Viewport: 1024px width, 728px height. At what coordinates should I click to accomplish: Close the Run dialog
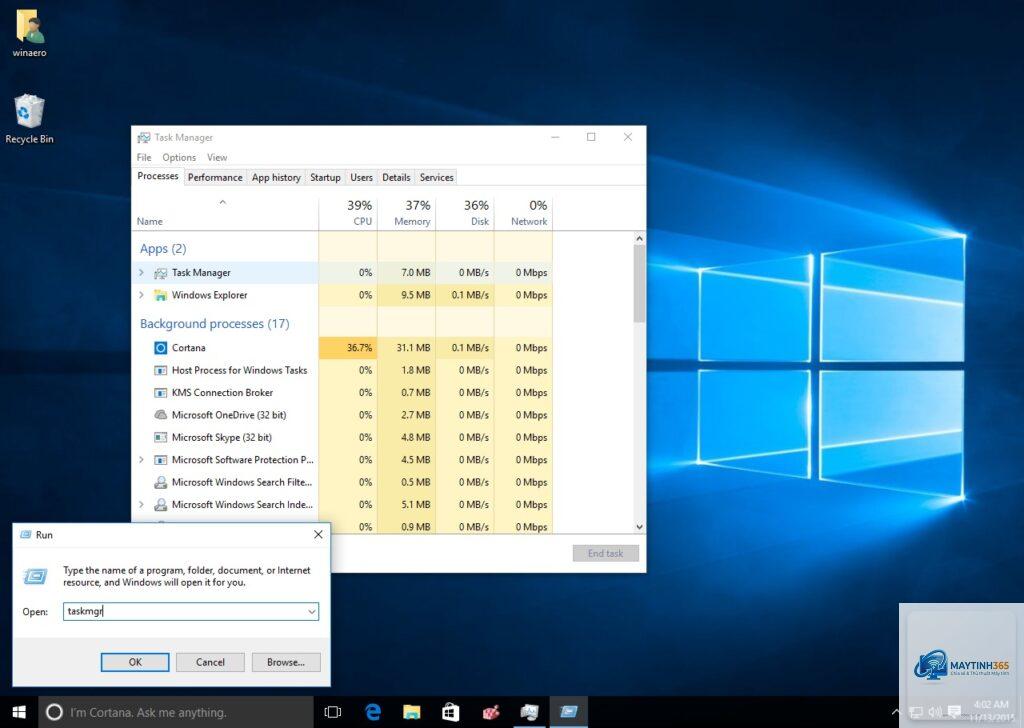(318, 534)
